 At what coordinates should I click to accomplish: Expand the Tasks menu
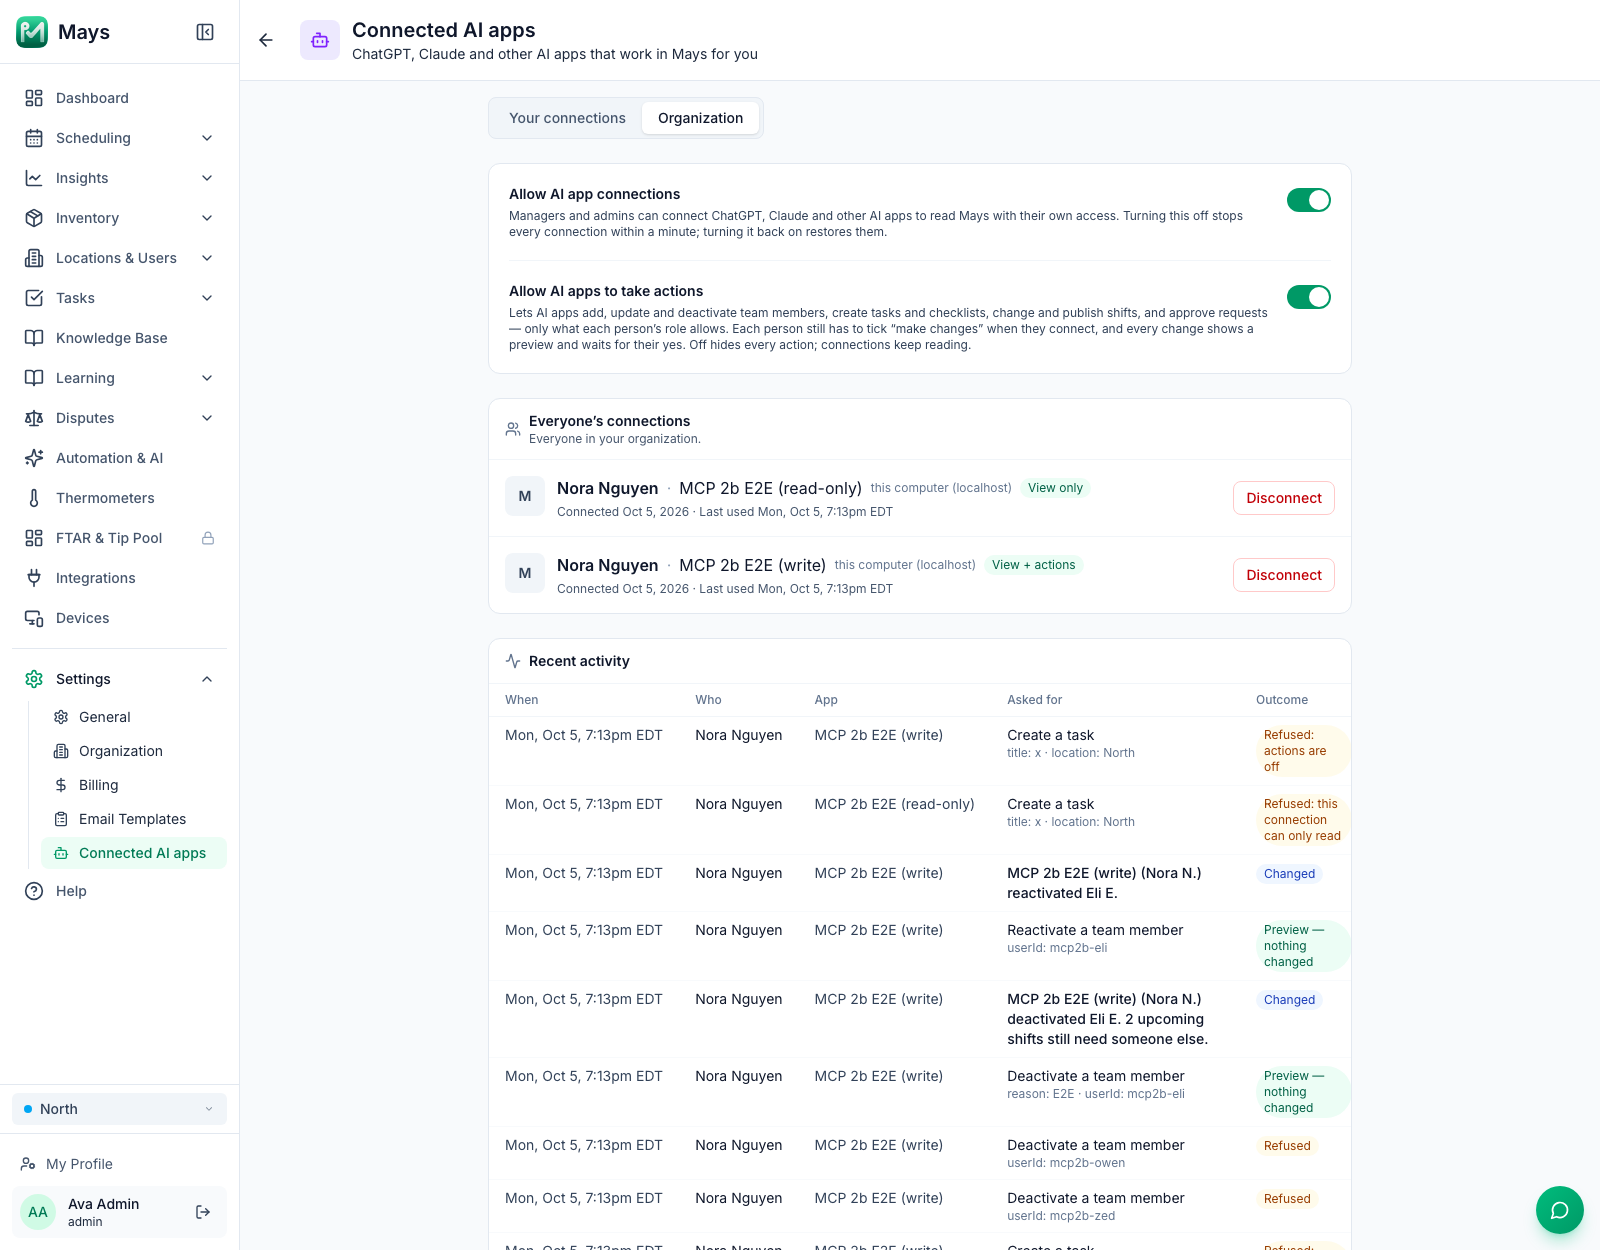click(x=120, y=298)
